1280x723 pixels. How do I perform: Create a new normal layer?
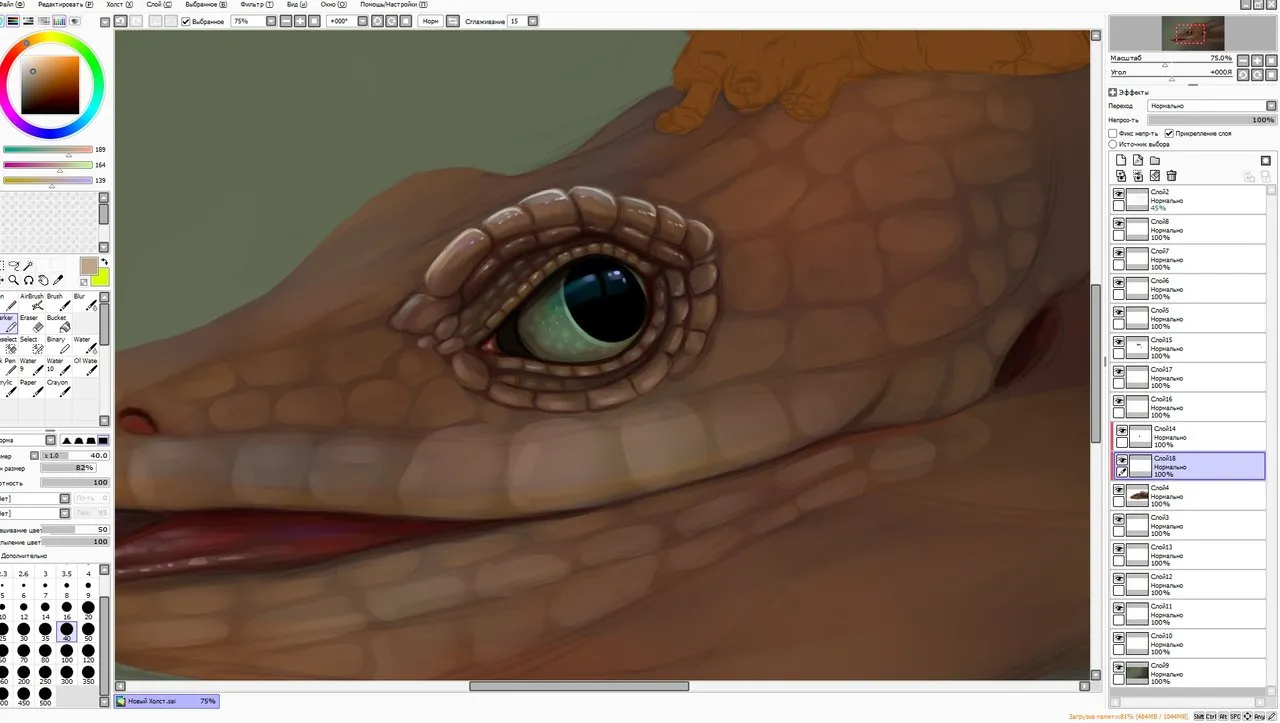[x=1121, y=160]
